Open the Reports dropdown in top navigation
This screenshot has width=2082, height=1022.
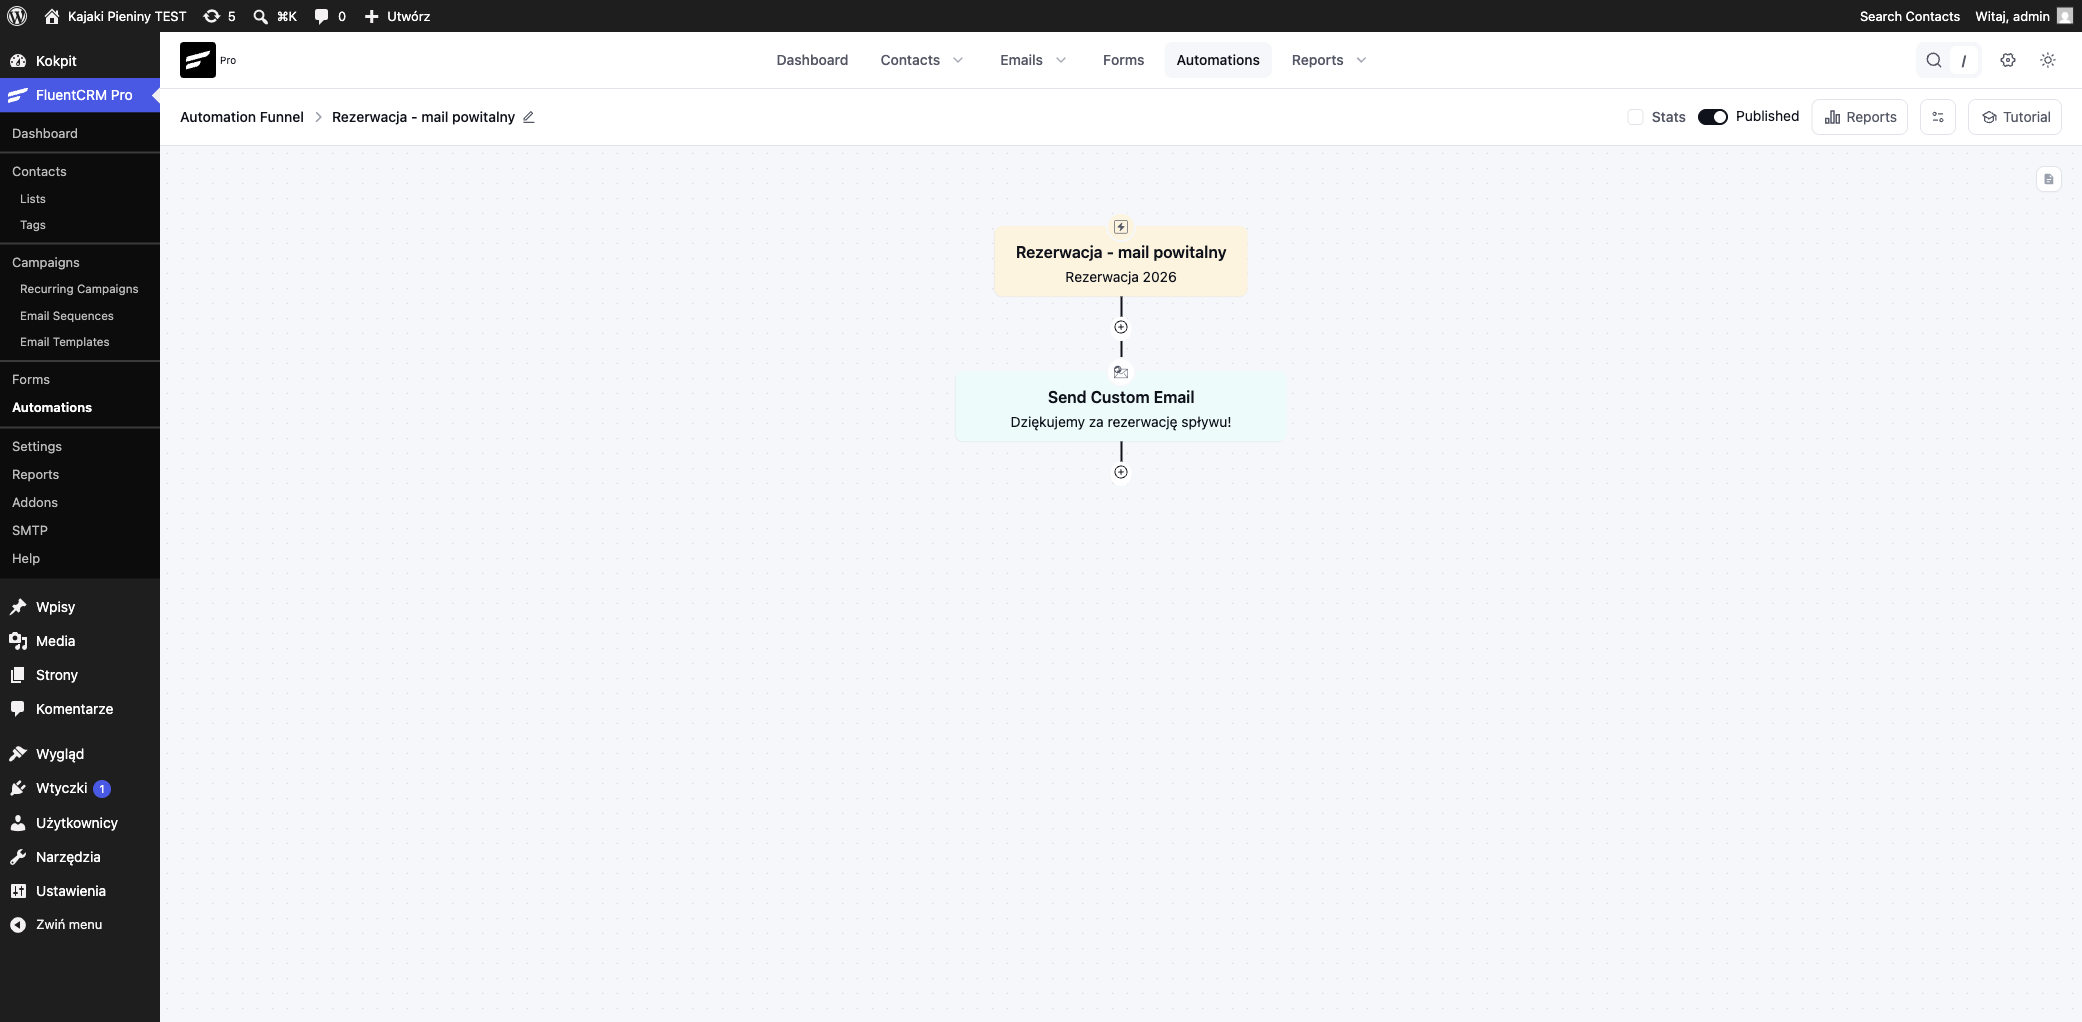pyautogui.click(x=1329, y=60)
